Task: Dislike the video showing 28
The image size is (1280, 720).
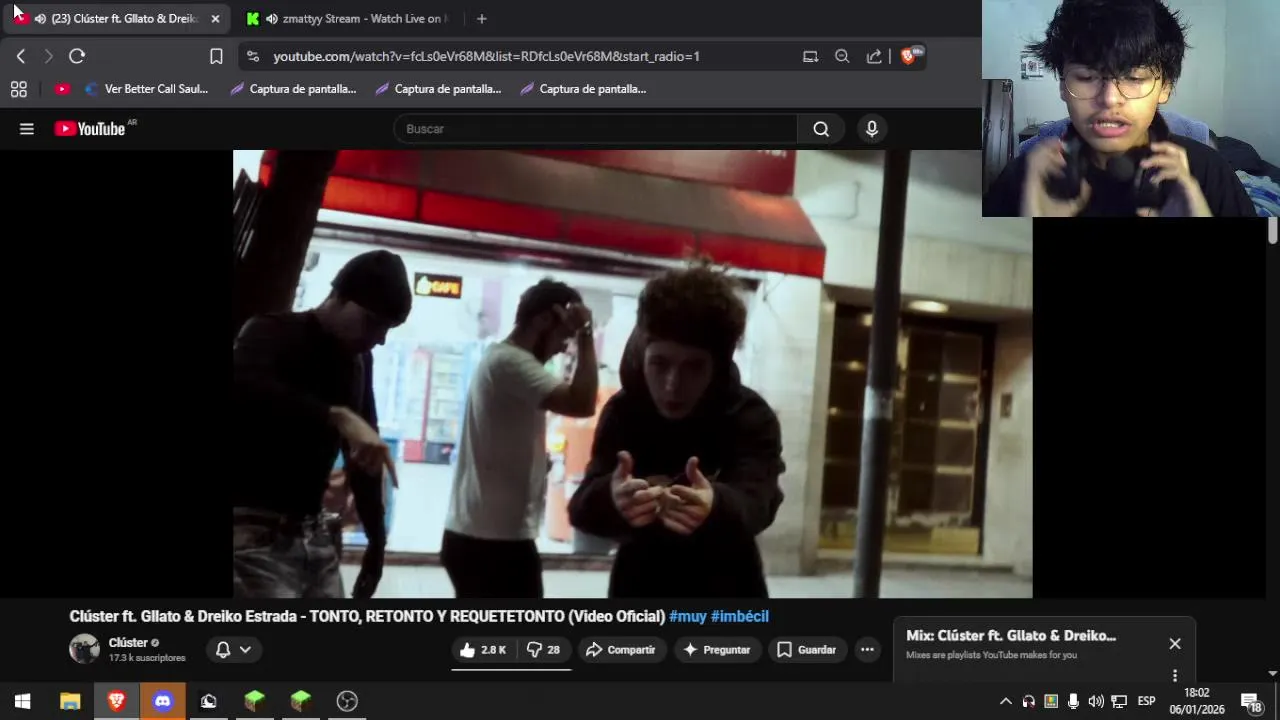Action: click(544, 650)
